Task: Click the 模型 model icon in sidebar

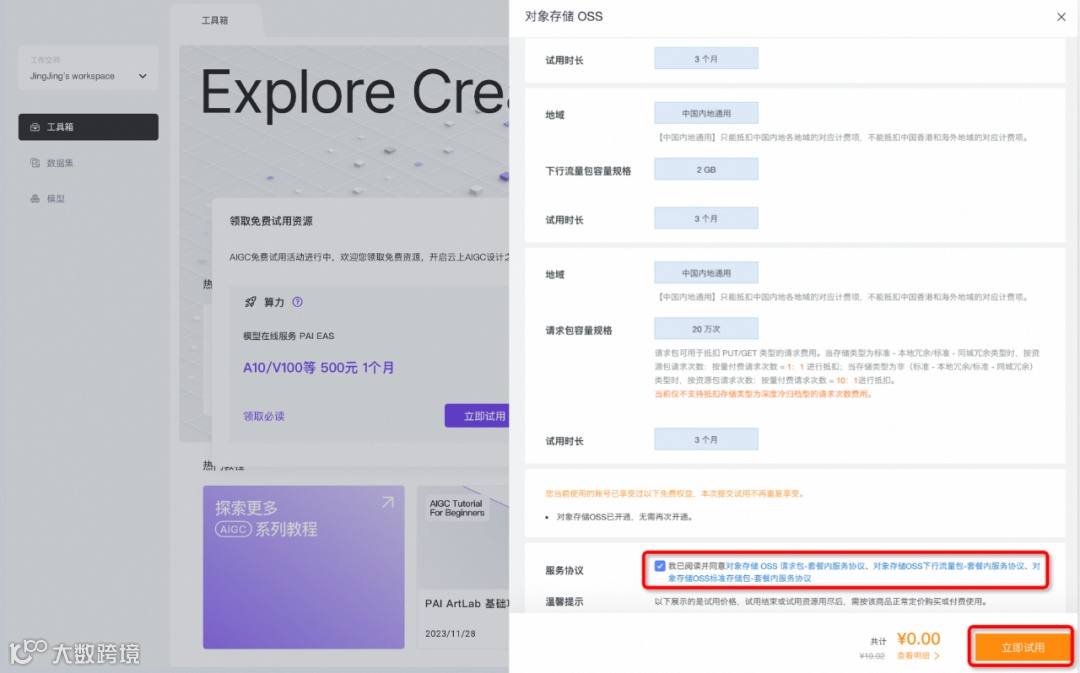Action: click(34, 198)
